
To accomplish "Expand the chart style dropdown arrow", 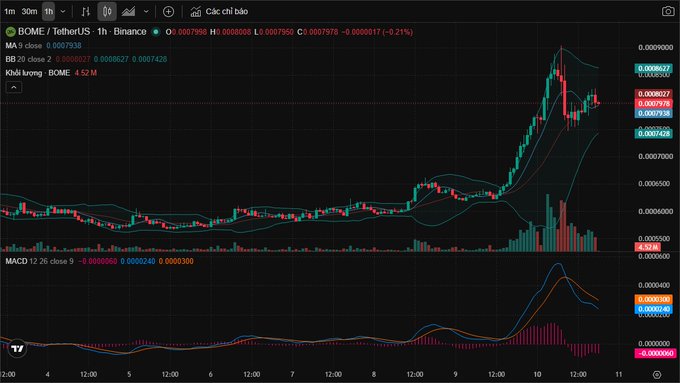I will 146,12.
